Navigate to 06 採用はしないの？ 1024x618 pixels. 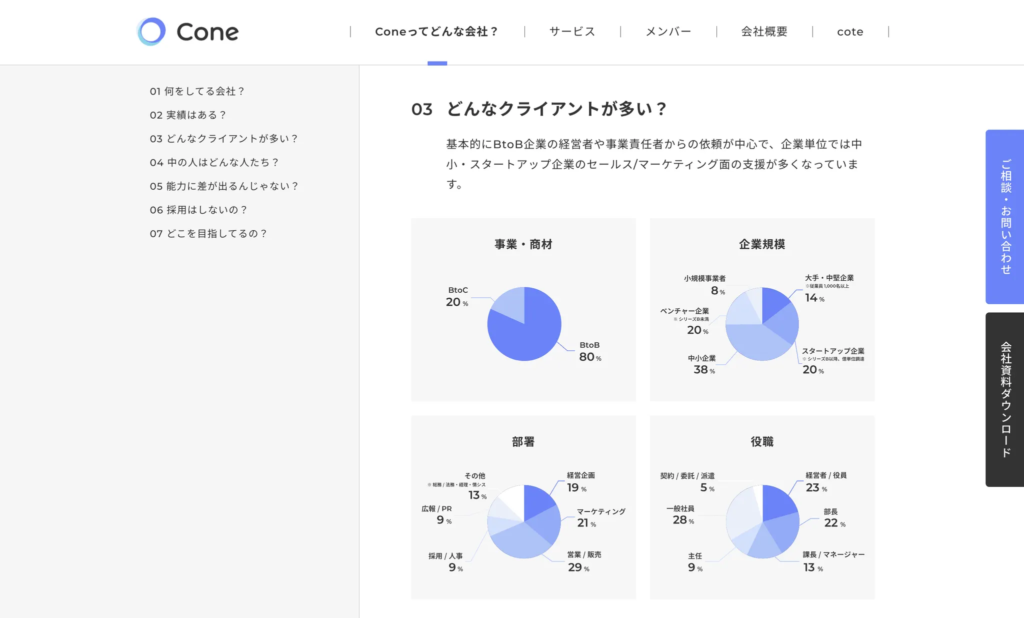point(198,210)
